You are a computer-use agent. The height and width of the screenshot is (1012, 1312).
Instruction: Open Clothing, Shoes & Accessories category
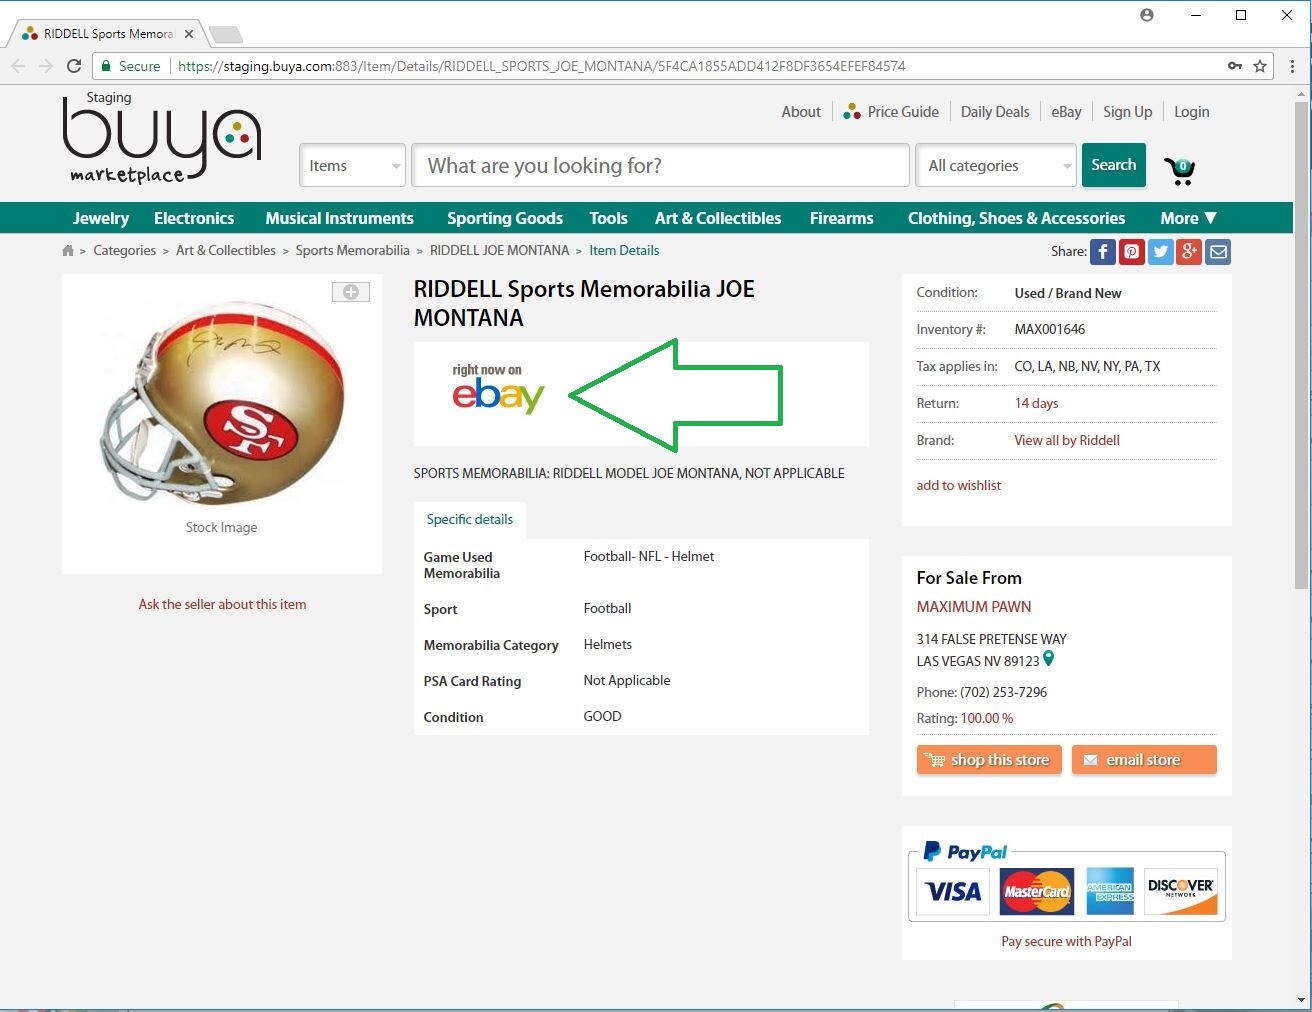click(1016, 218)
